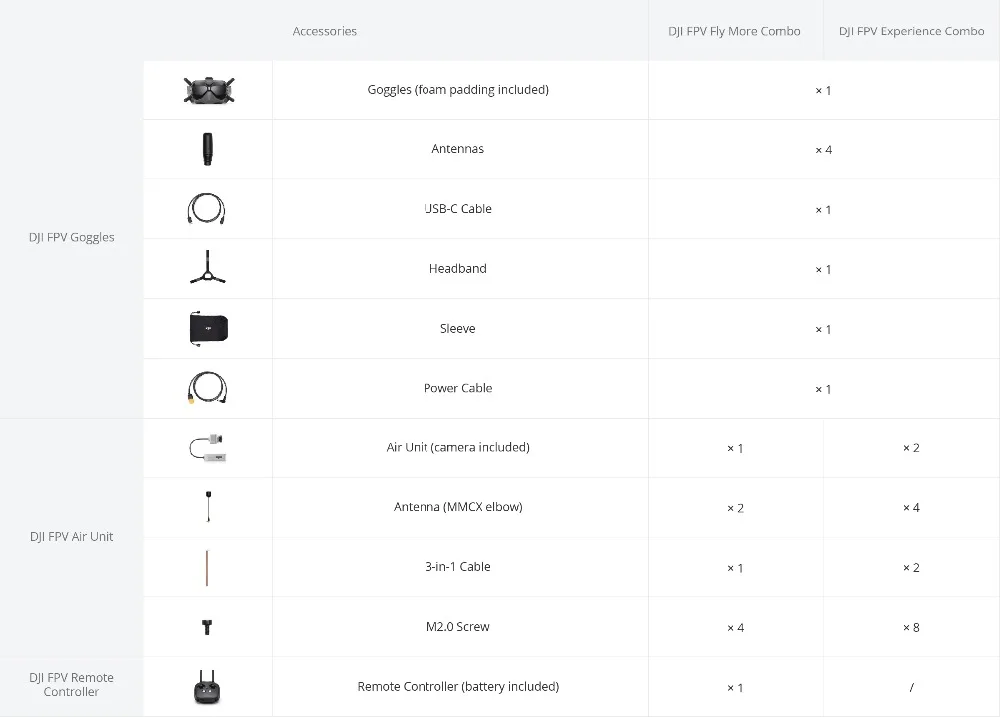Click the DJI FPV Air Unit category label
The width and height of the screenshot is (1000, 717).
[71, 536]
